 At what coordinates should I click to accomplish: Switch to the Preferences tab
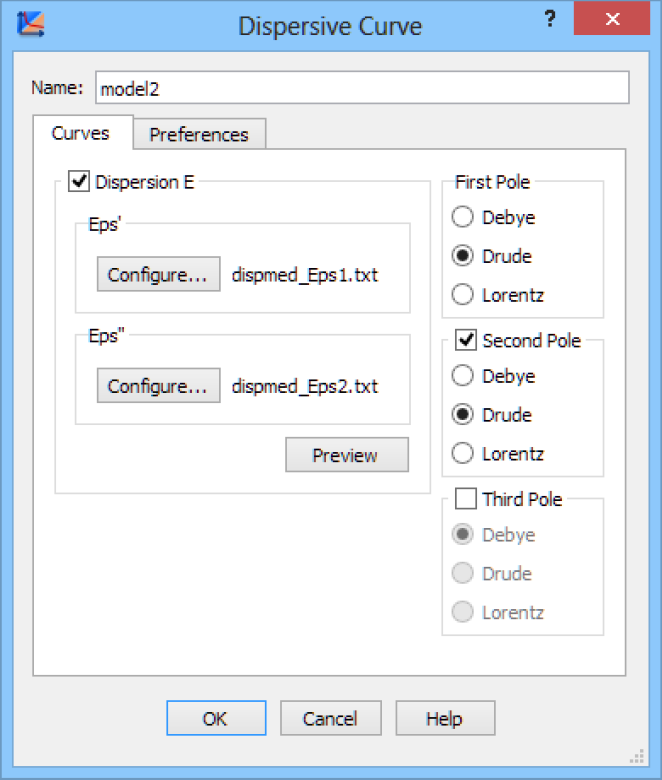pos(198,134)
